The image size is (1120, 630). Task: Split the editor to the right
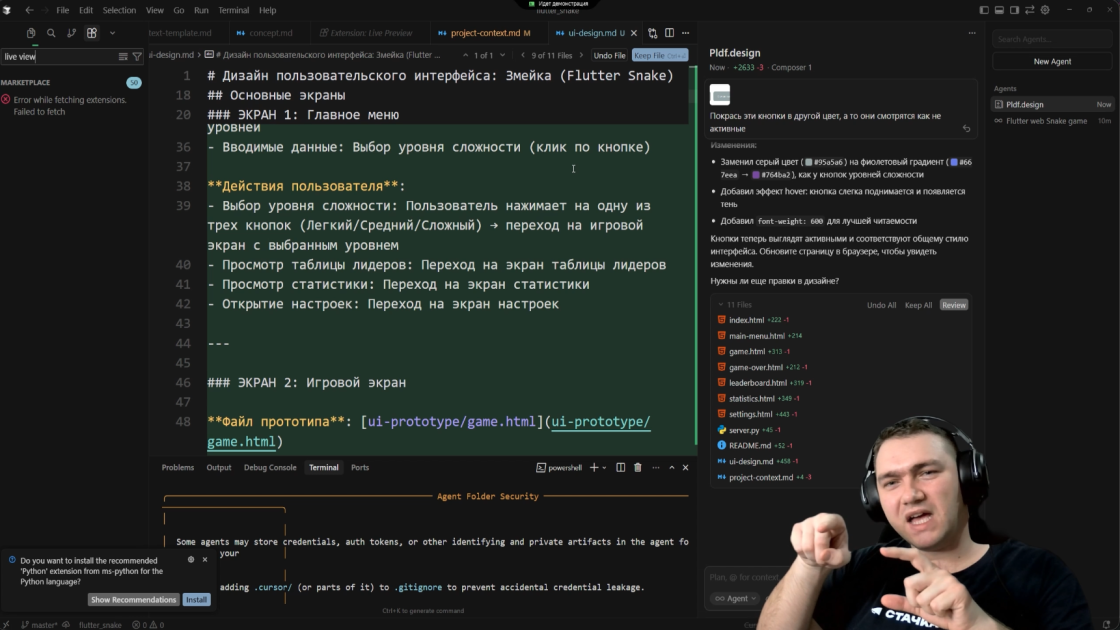(x=669, y=33)
